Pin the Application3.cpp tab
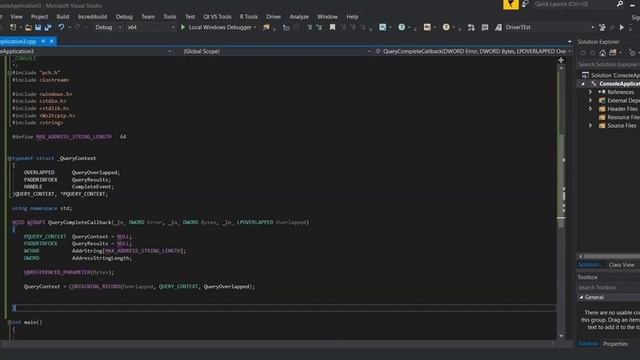Screen dimensions: 640x360 [x=43, y=41]
